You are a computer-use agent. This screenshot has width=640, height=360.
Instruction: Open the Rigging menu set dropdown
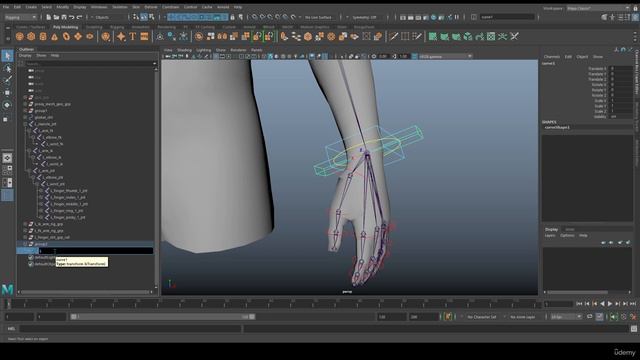[20, 17]
